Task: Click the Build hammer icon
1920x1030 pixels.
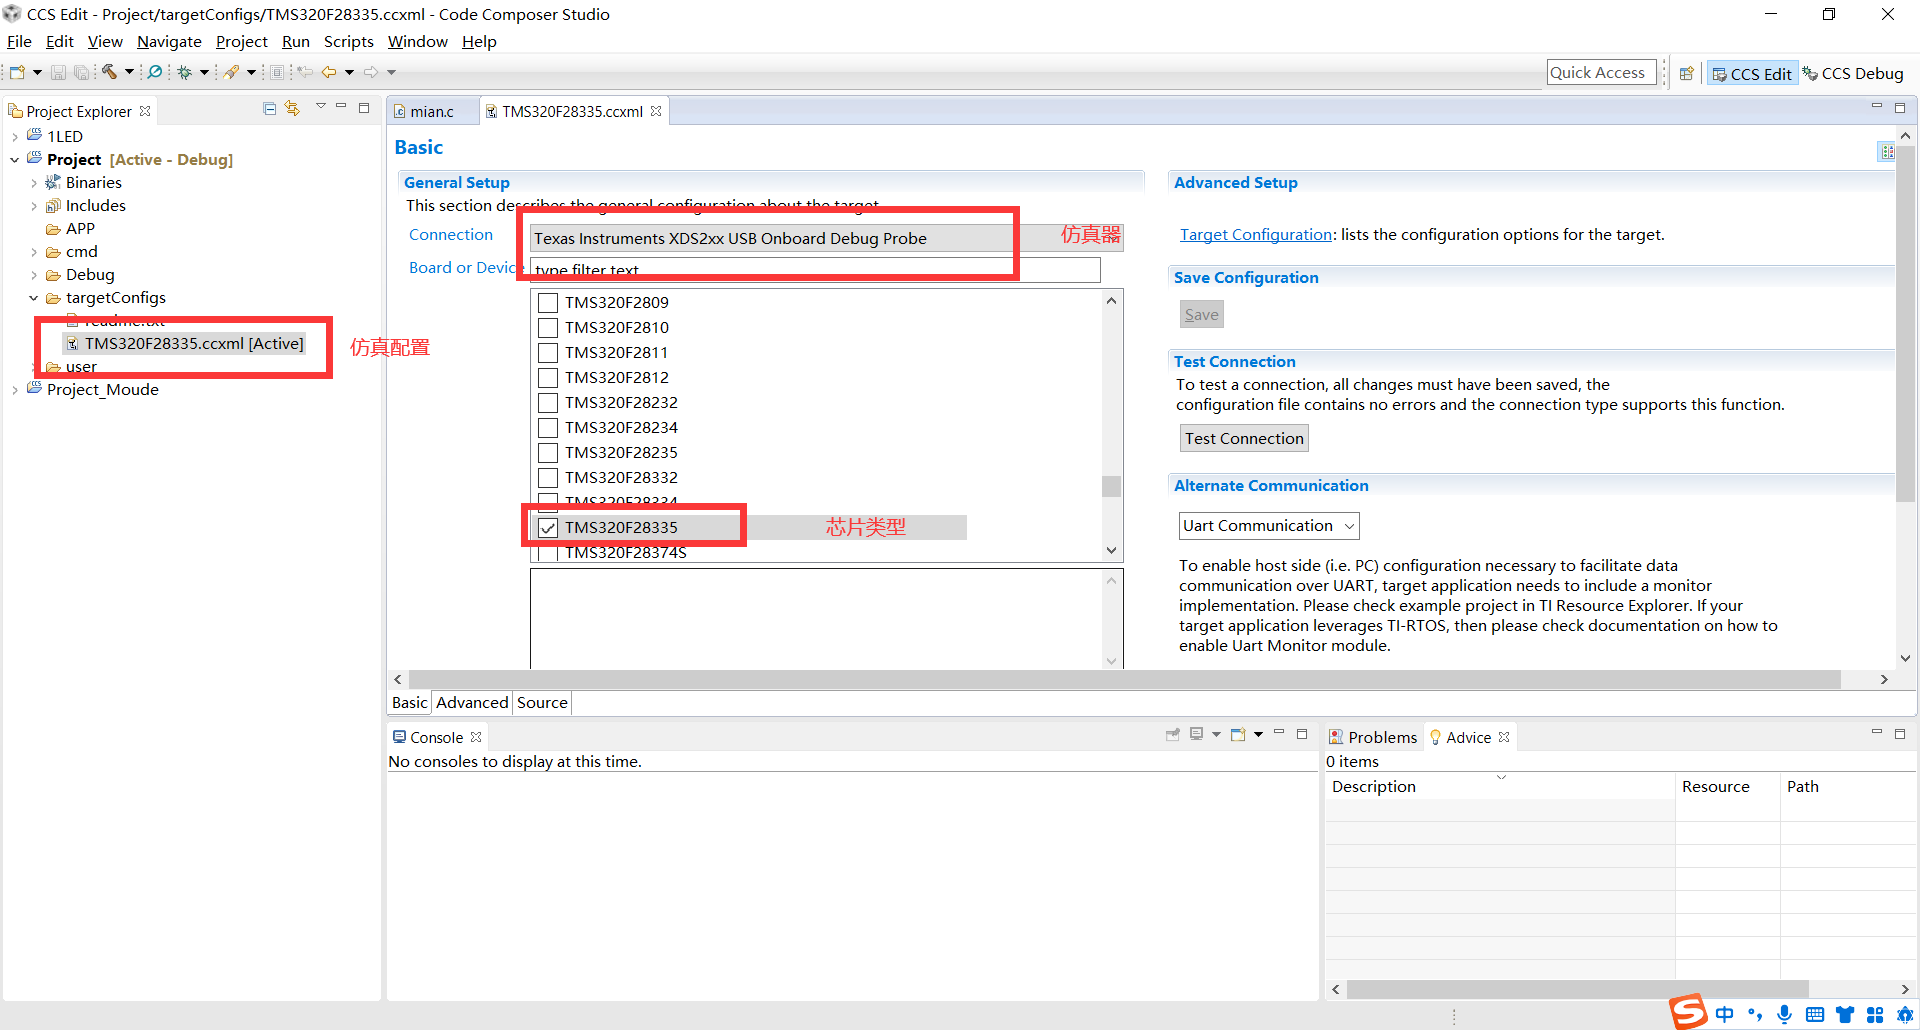Action: tap(110, 72)
